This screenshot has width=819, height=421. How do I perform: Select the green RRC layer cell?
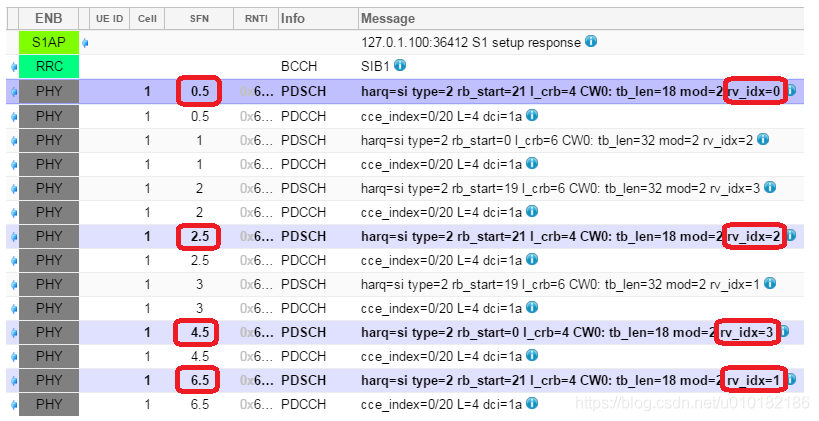click(x=49, y=66)
